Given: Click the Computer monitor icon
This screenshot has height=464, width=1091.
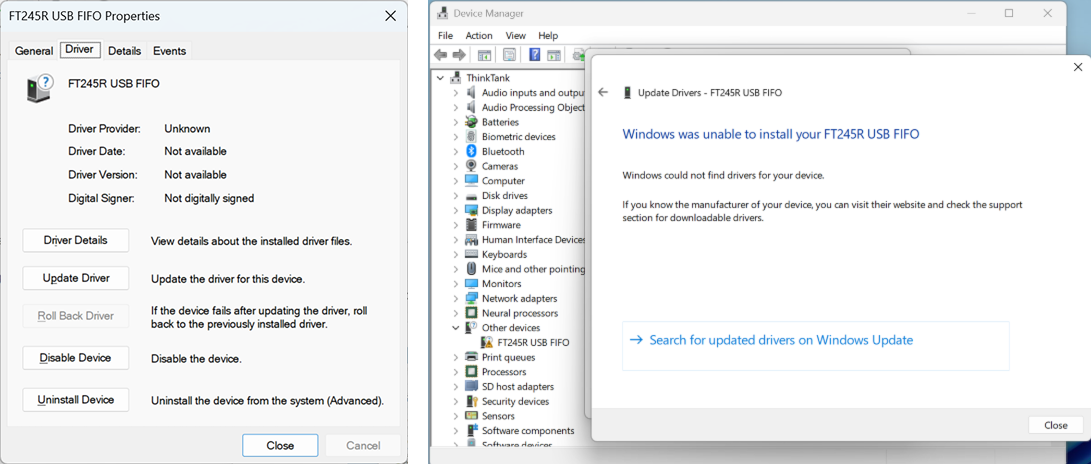Looking at the screenshot, I should click(471, 181).
